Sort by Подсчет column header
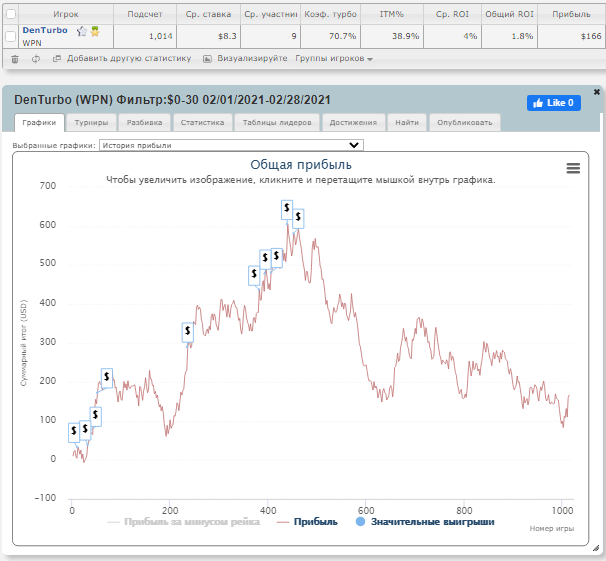 coord(145,14)
